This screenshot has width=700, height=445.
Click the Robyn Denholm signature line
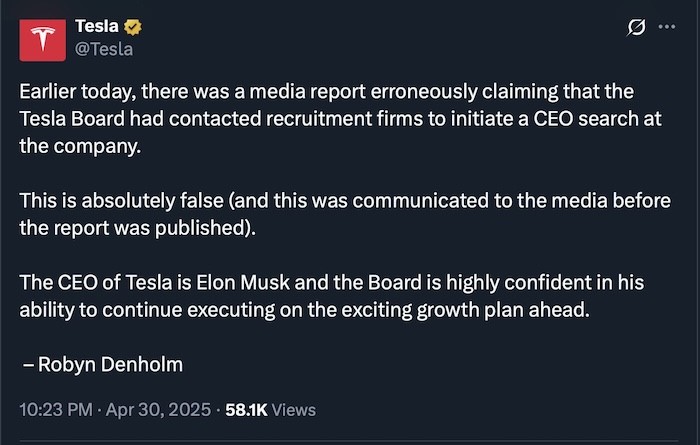tap(103, 364)
